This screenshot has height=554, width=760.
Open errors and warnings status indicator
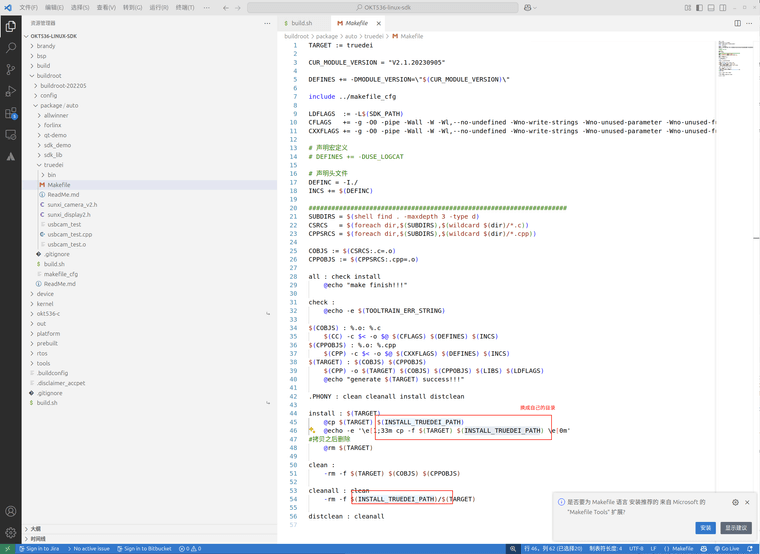(190, 549)
